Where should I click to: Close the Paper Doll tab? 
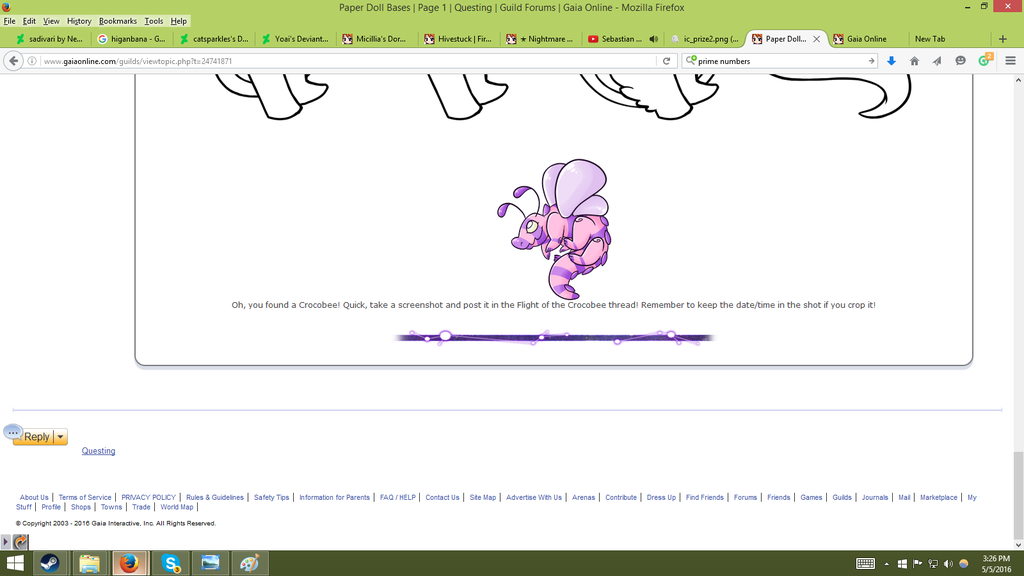816,39
